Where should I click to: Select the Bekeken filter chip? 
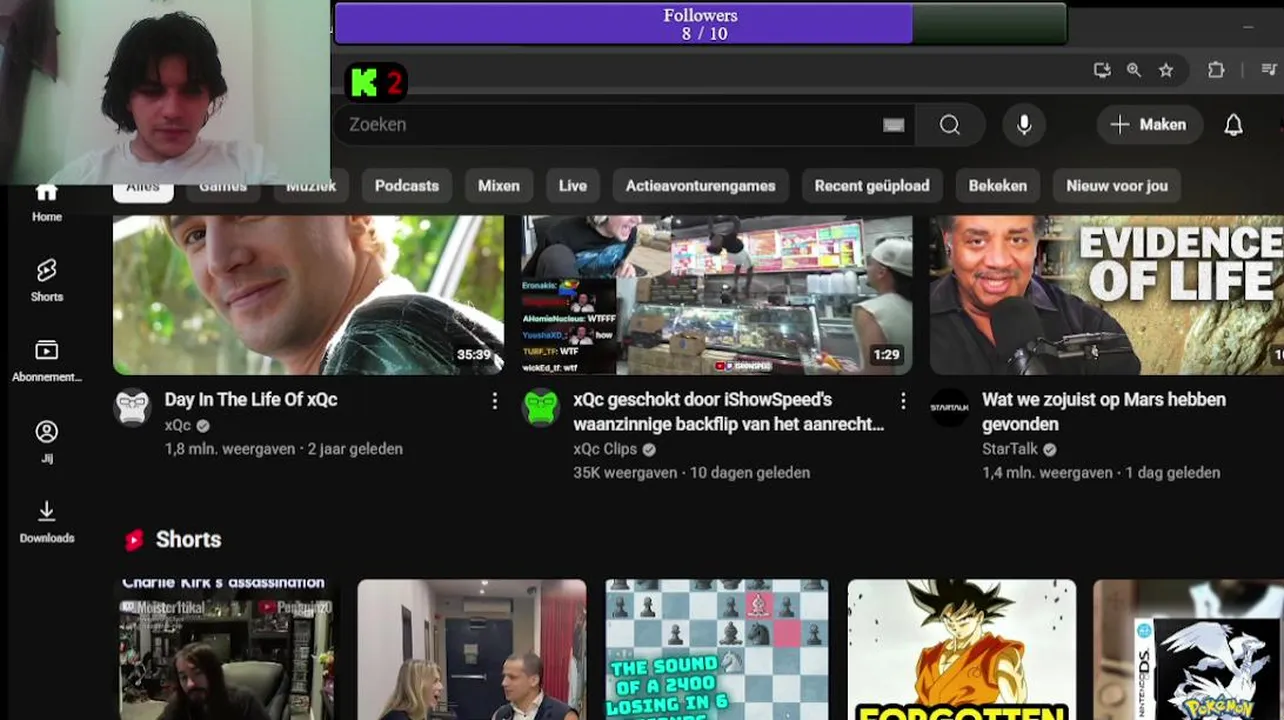998,186
